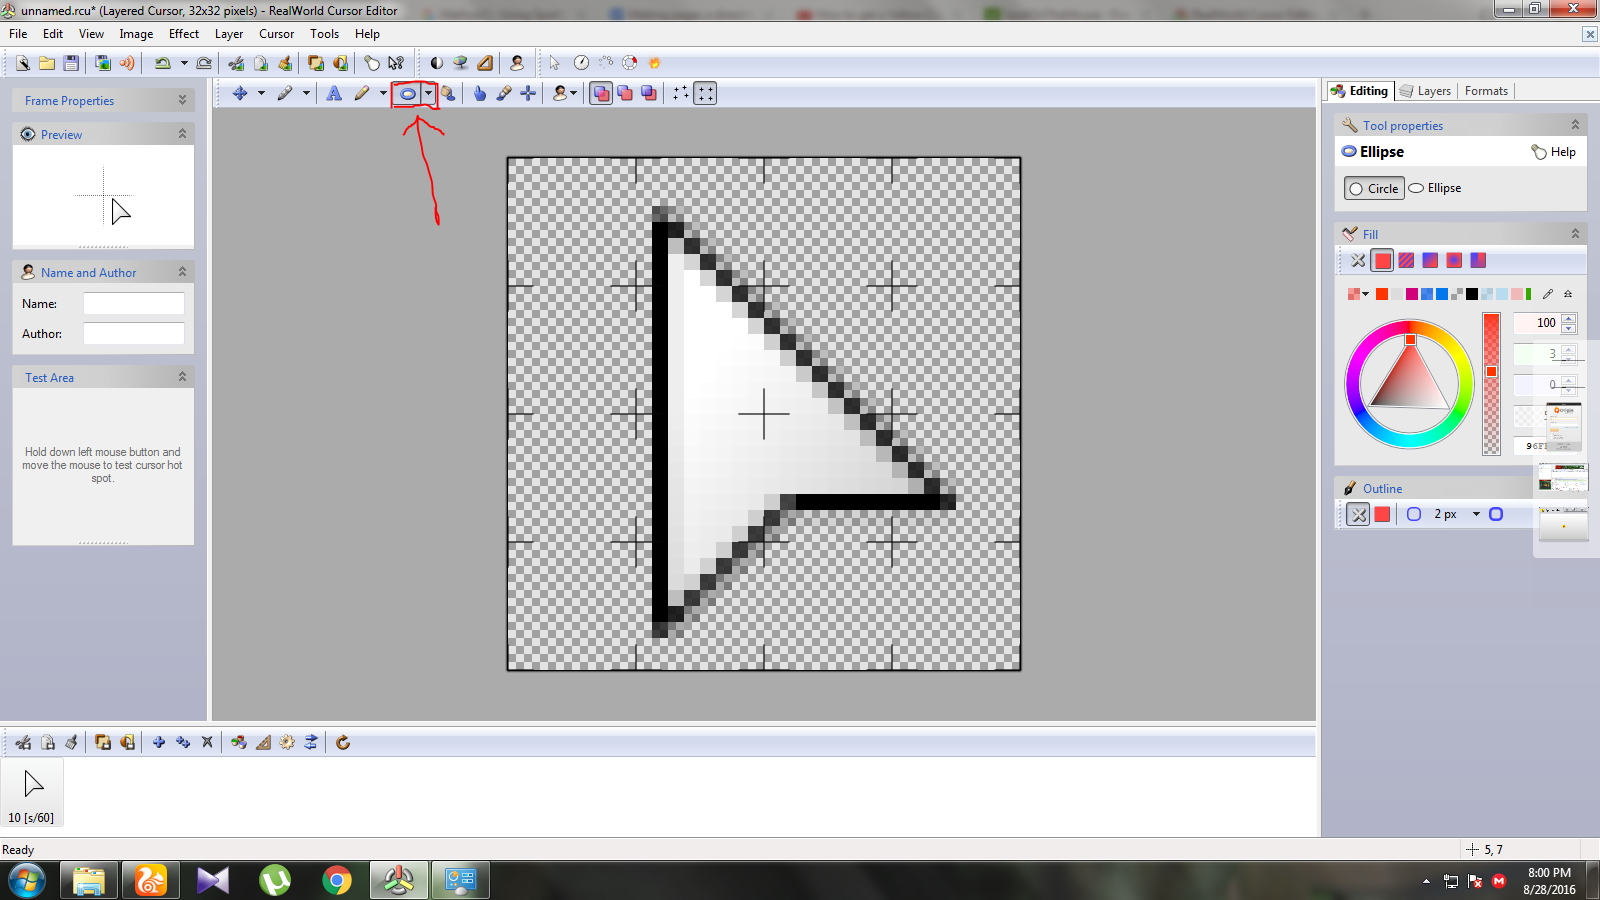The image size is (1600, 900).
Task: Open the ellipse tool's dropdown arrow
Action: [428, 93]
